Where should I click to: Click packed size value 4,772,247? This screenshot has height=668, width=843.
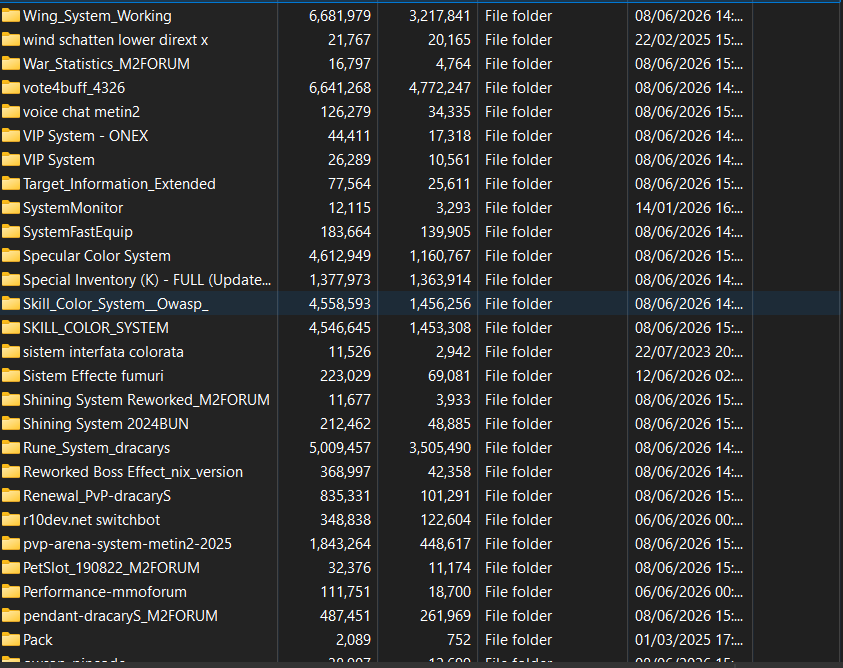pos(440,88)
